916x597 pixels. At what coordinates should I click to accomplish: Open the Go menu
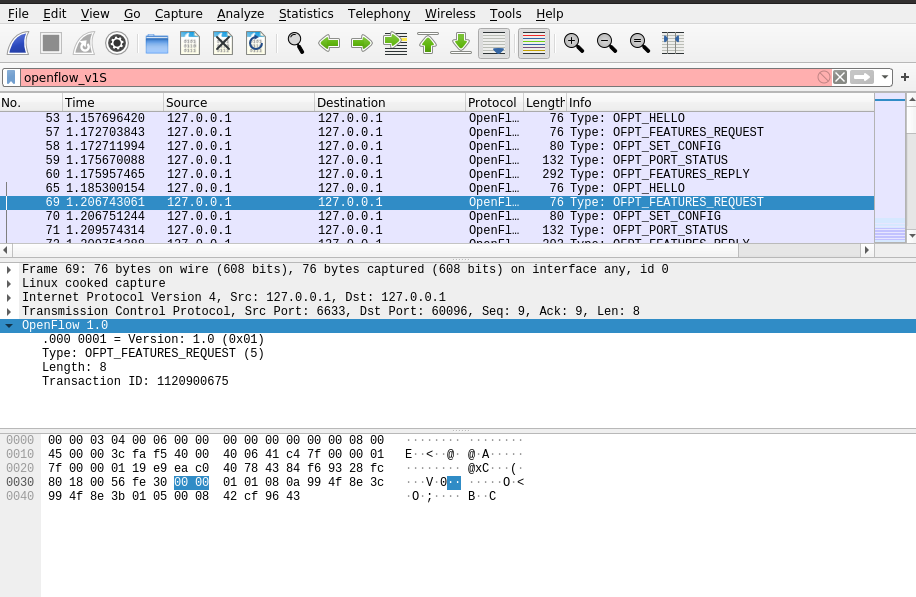[132, 13]
